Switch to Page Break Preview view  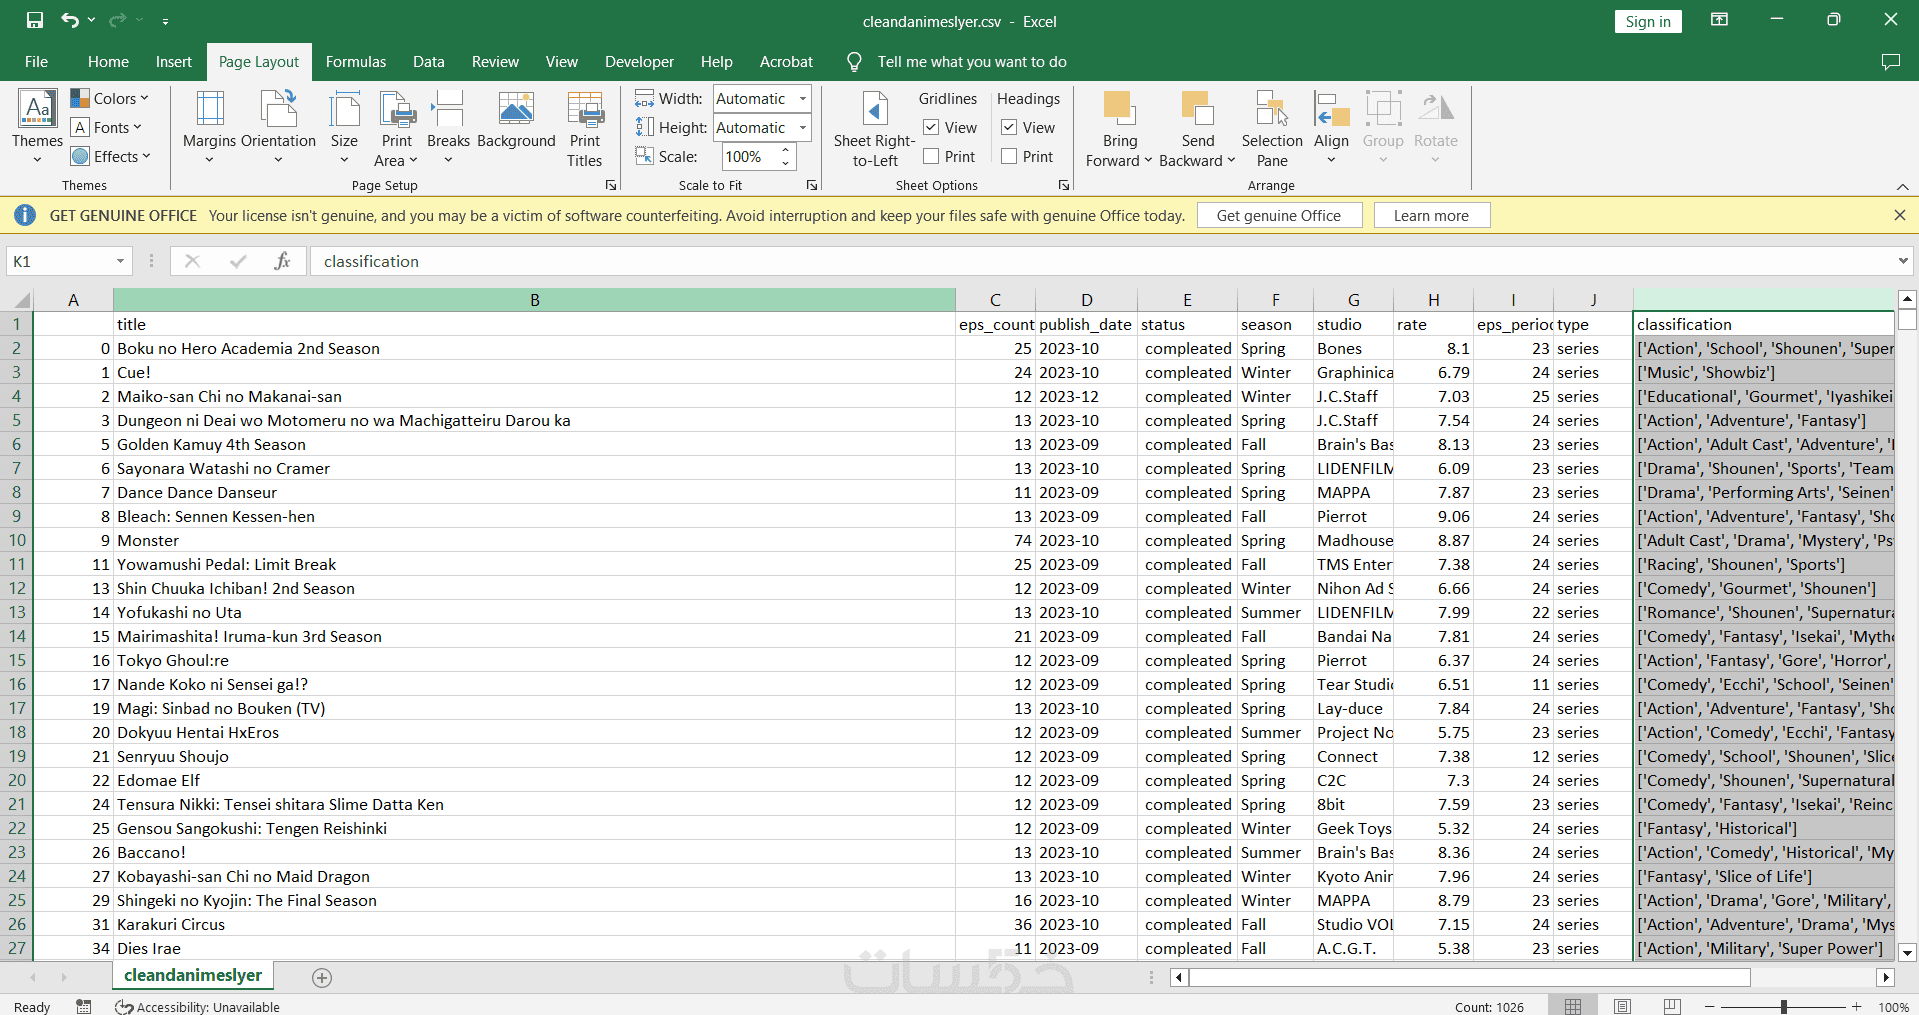coord(1672,1006)
